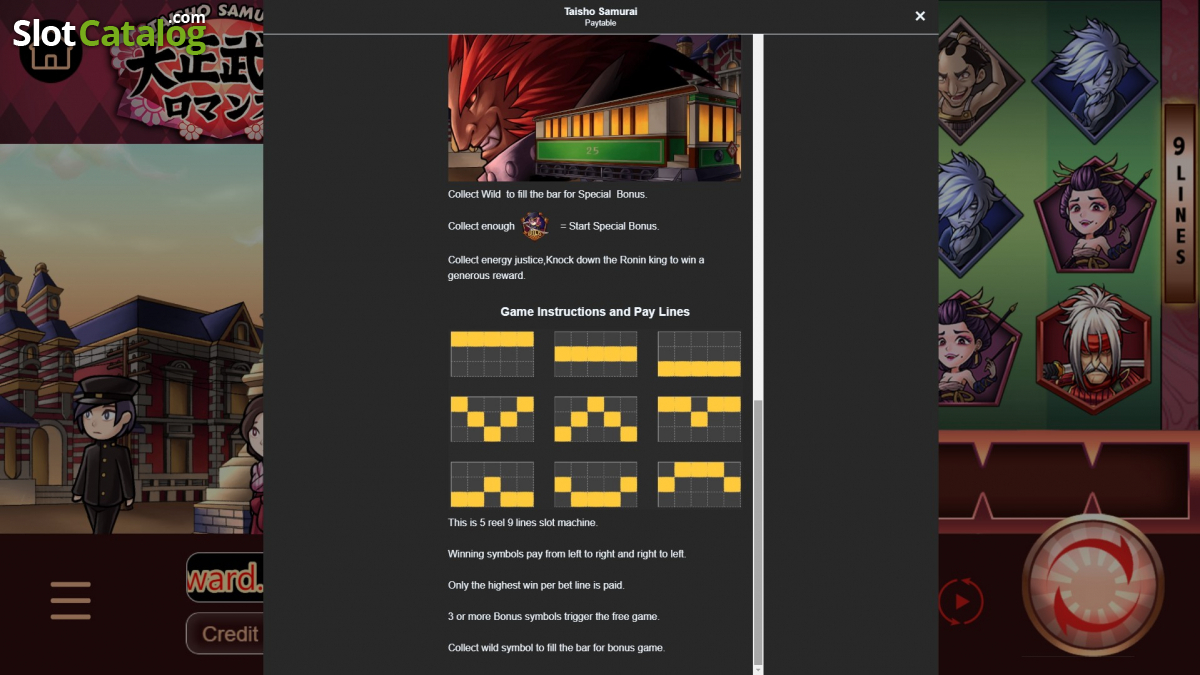Tap the Credit button

[225, 633]
